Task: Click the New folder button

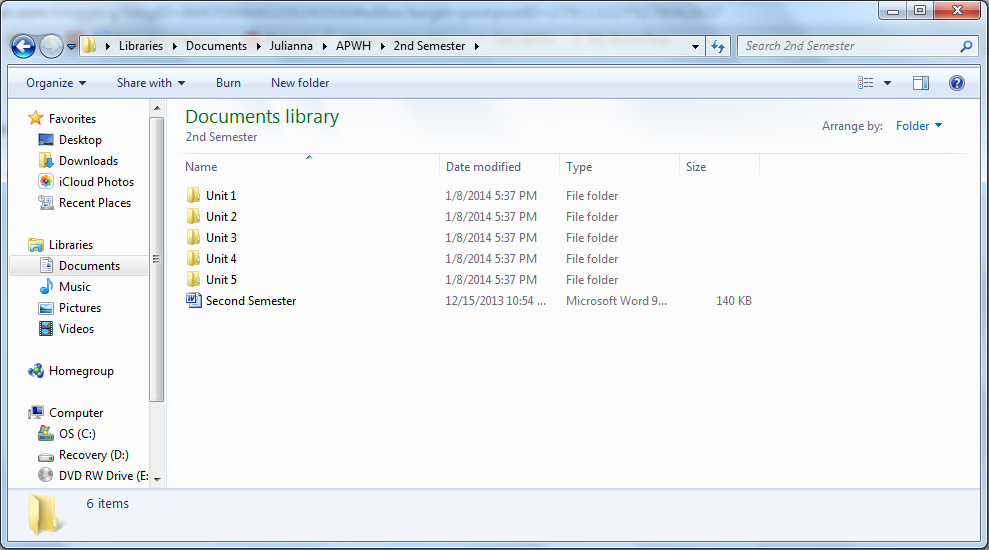Action: click(300, 83)
